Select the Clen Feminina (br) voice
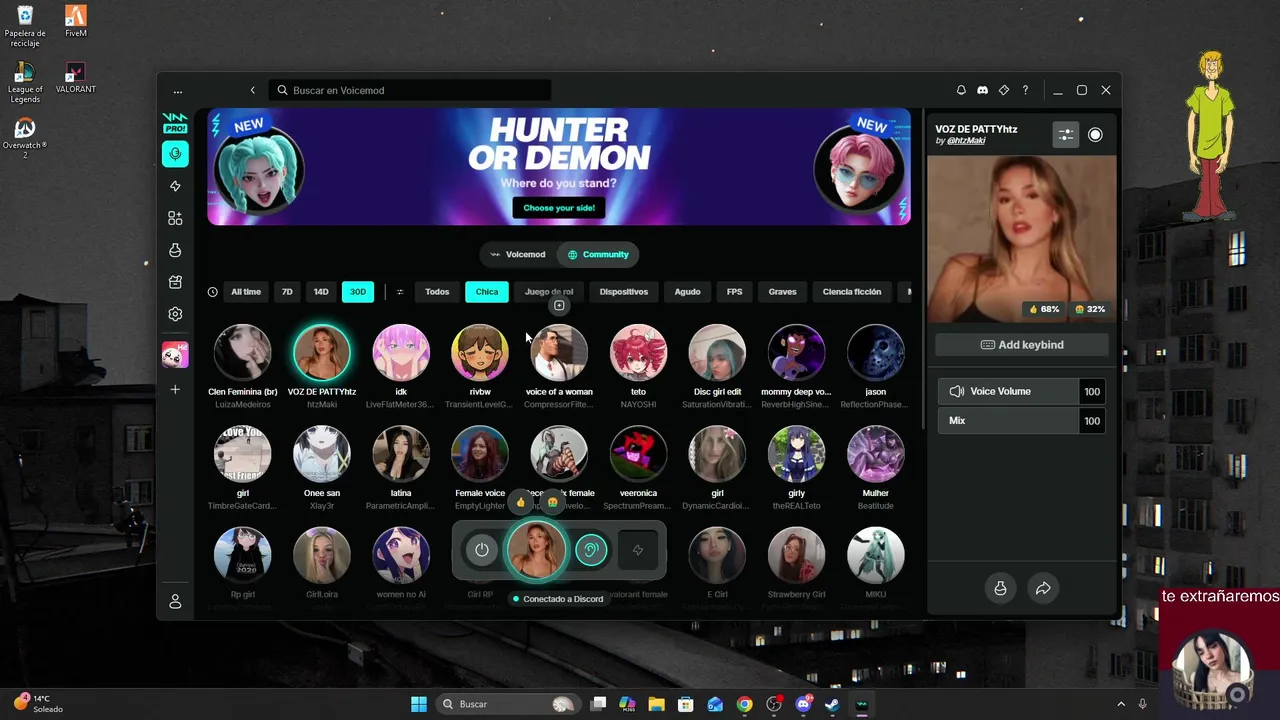Screen dimensions: 1280x720 (242, 353)
